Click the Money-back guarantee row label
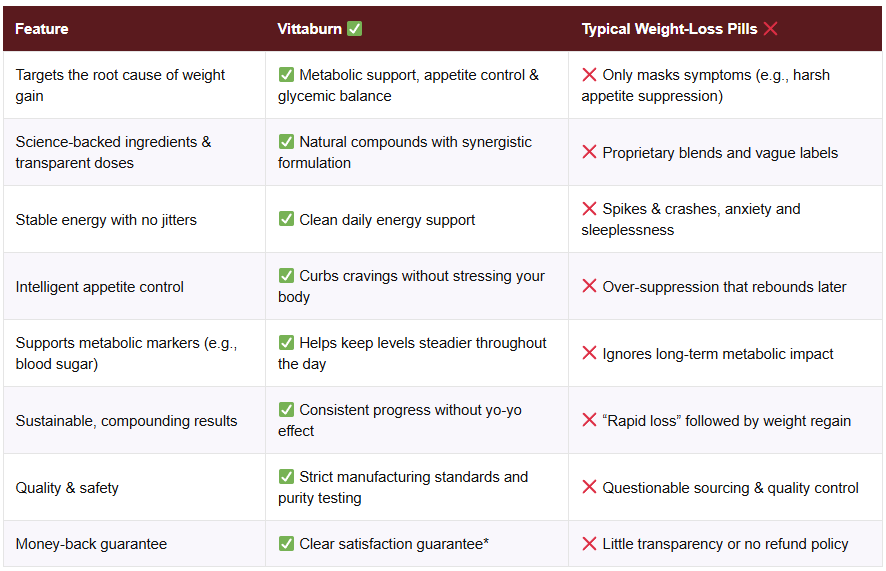 (91, 545)
